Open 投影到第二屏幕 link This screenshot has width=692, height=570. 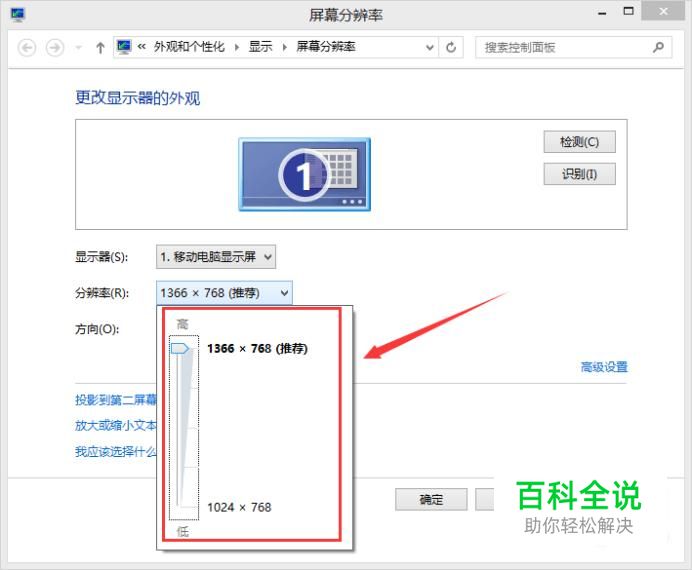116,400
